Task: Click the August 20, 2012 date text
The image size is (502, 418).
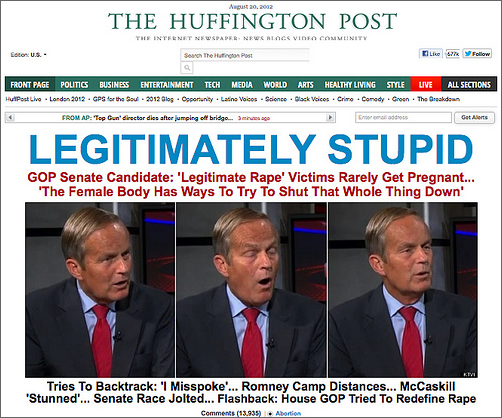Action: (x=251, y=6)
